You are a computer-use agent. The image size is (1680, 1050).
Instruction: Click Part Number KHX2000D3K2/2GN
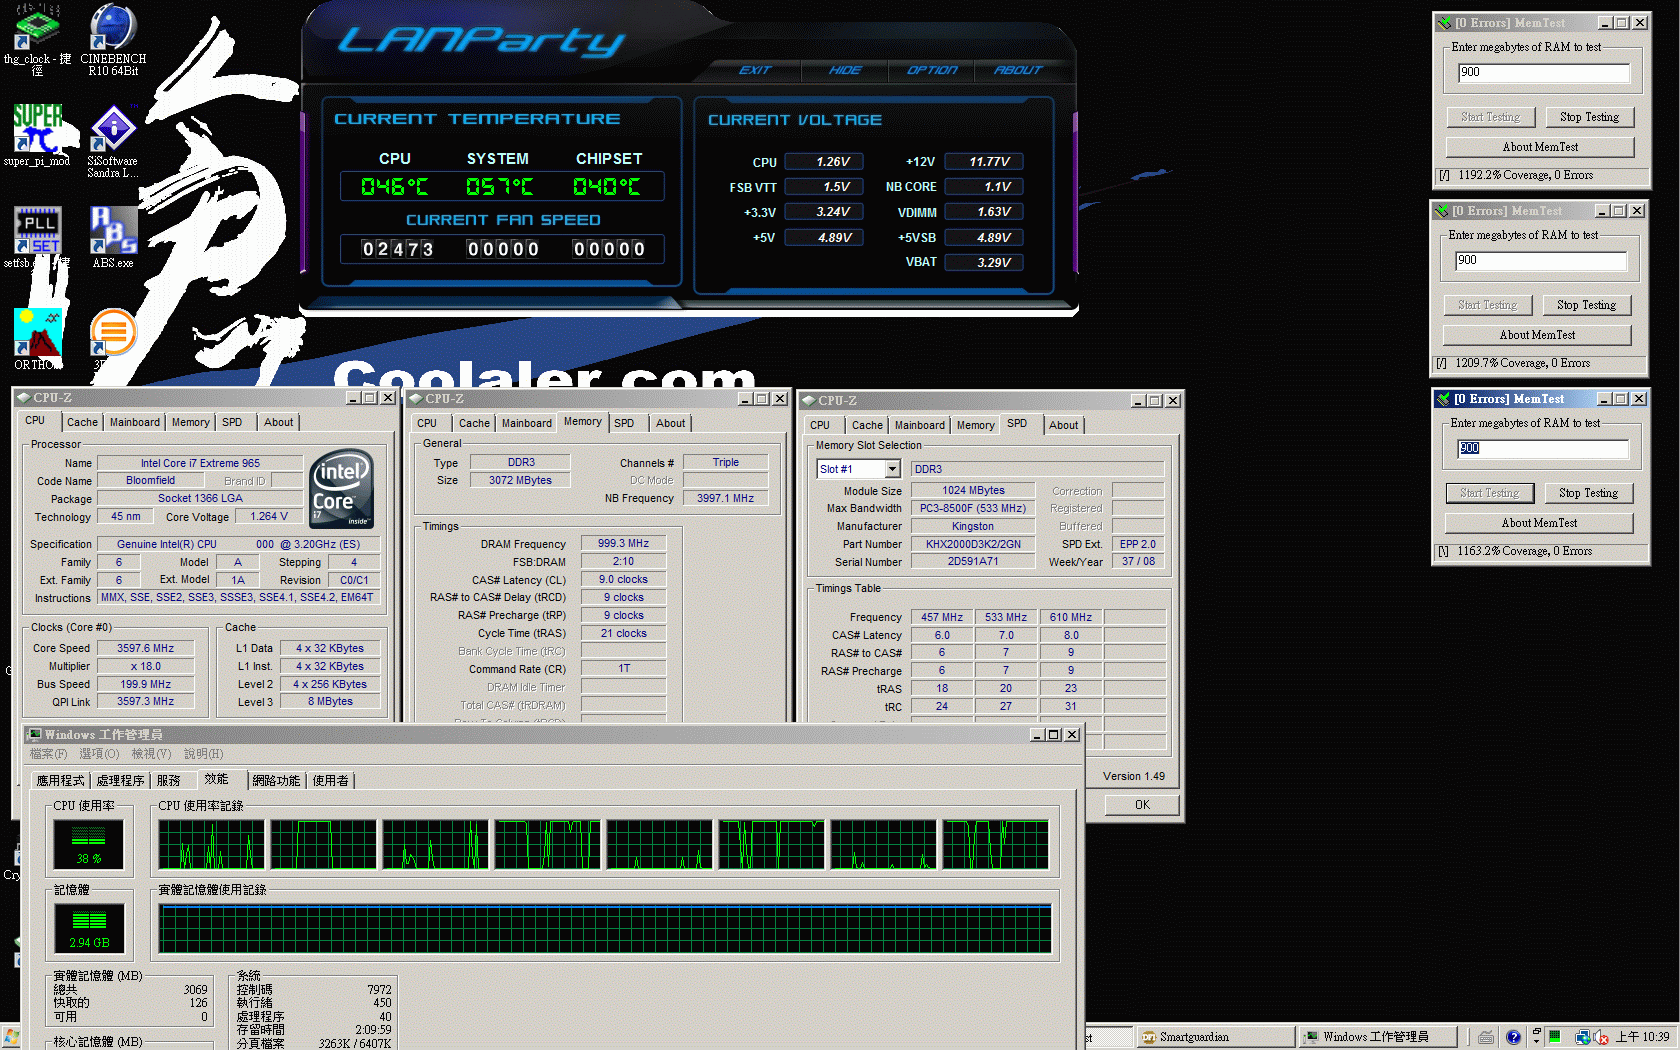pos(973,545)
